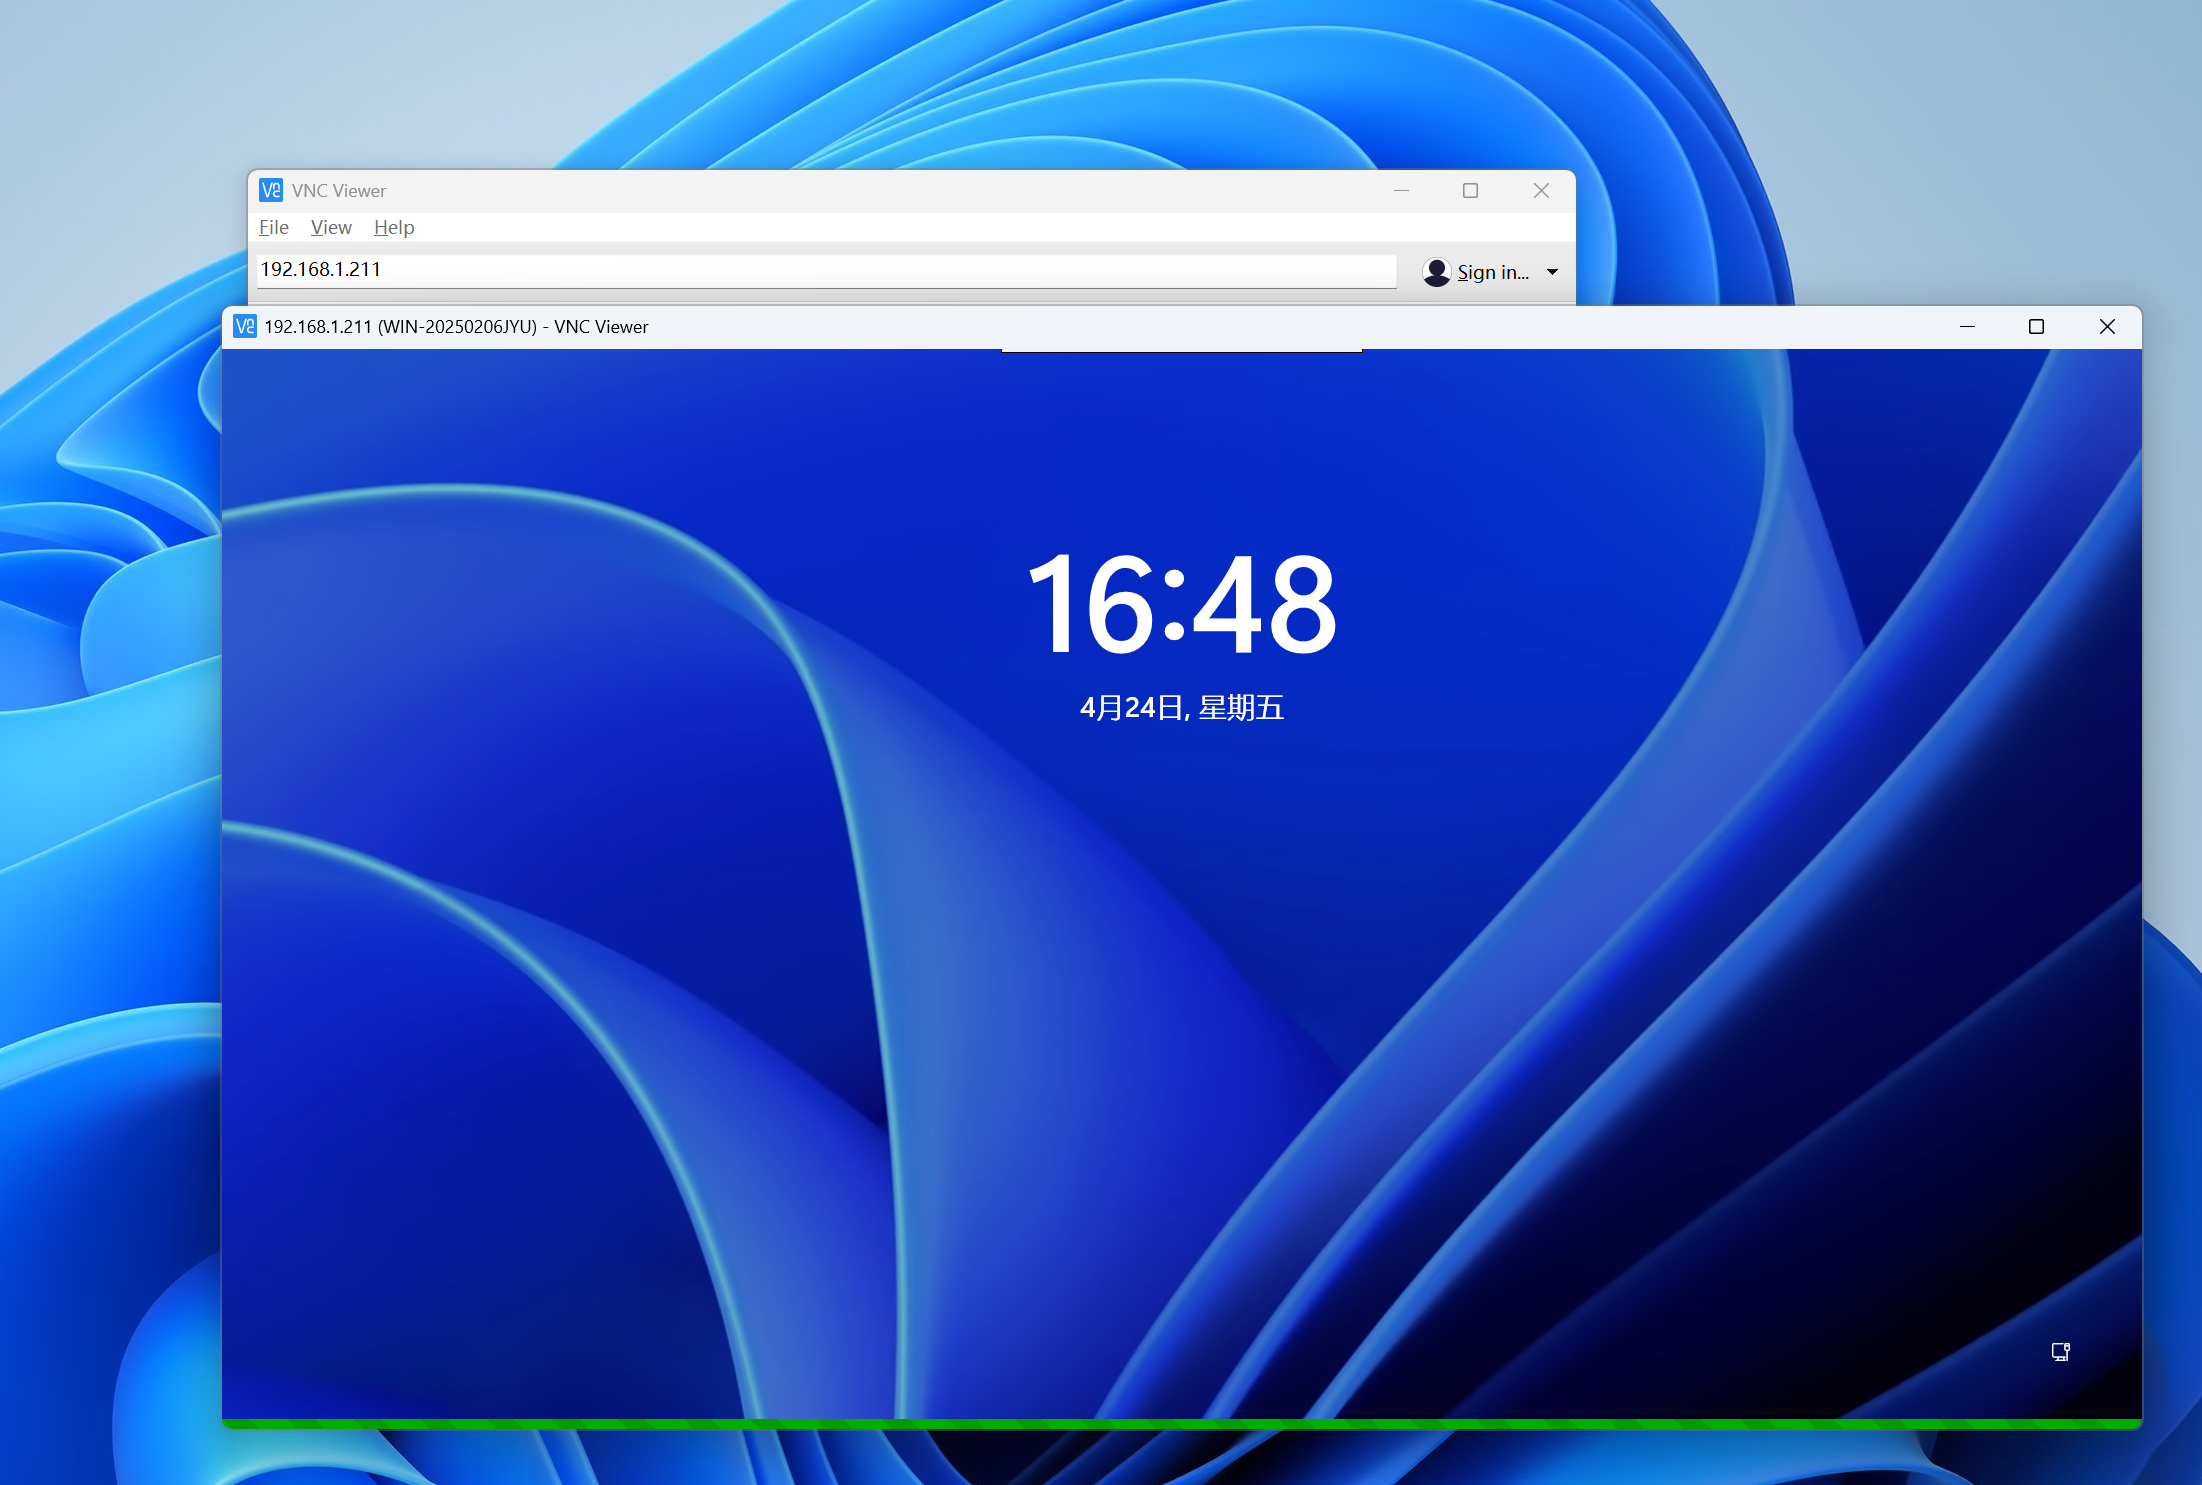Maximize the 192.168.1.211 session window
Screen dimensions: 2202x1485
[2036, 326]
